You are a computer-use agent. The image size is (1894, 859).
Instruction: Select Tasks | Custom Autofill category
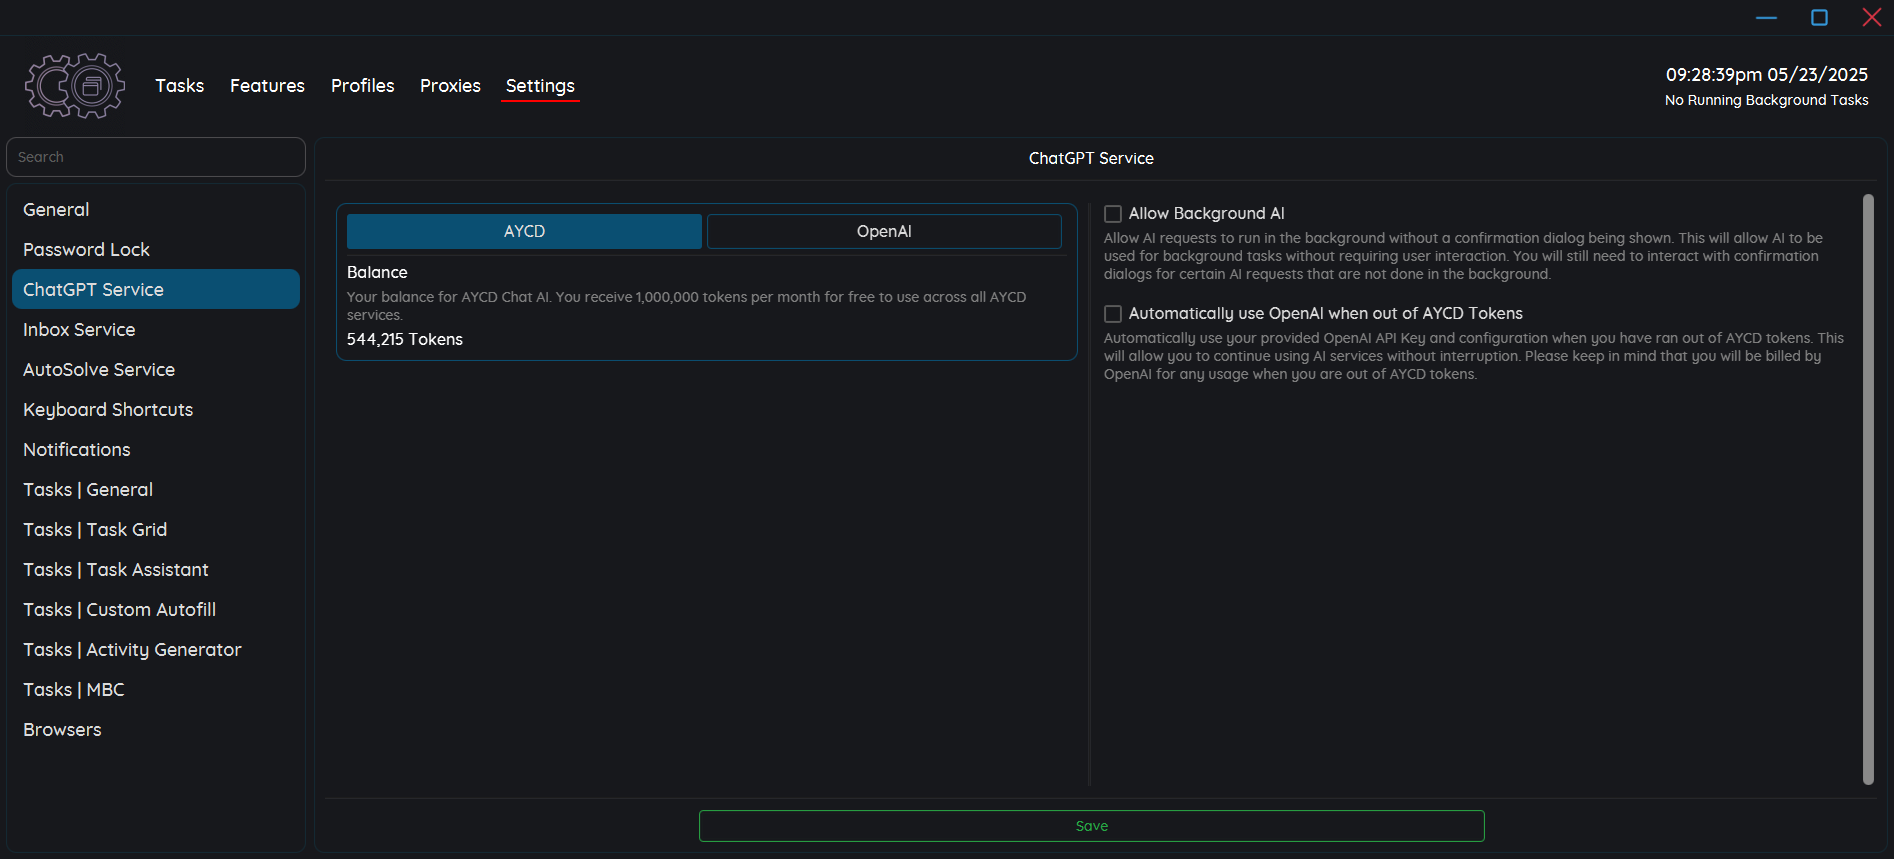point(156,609)
